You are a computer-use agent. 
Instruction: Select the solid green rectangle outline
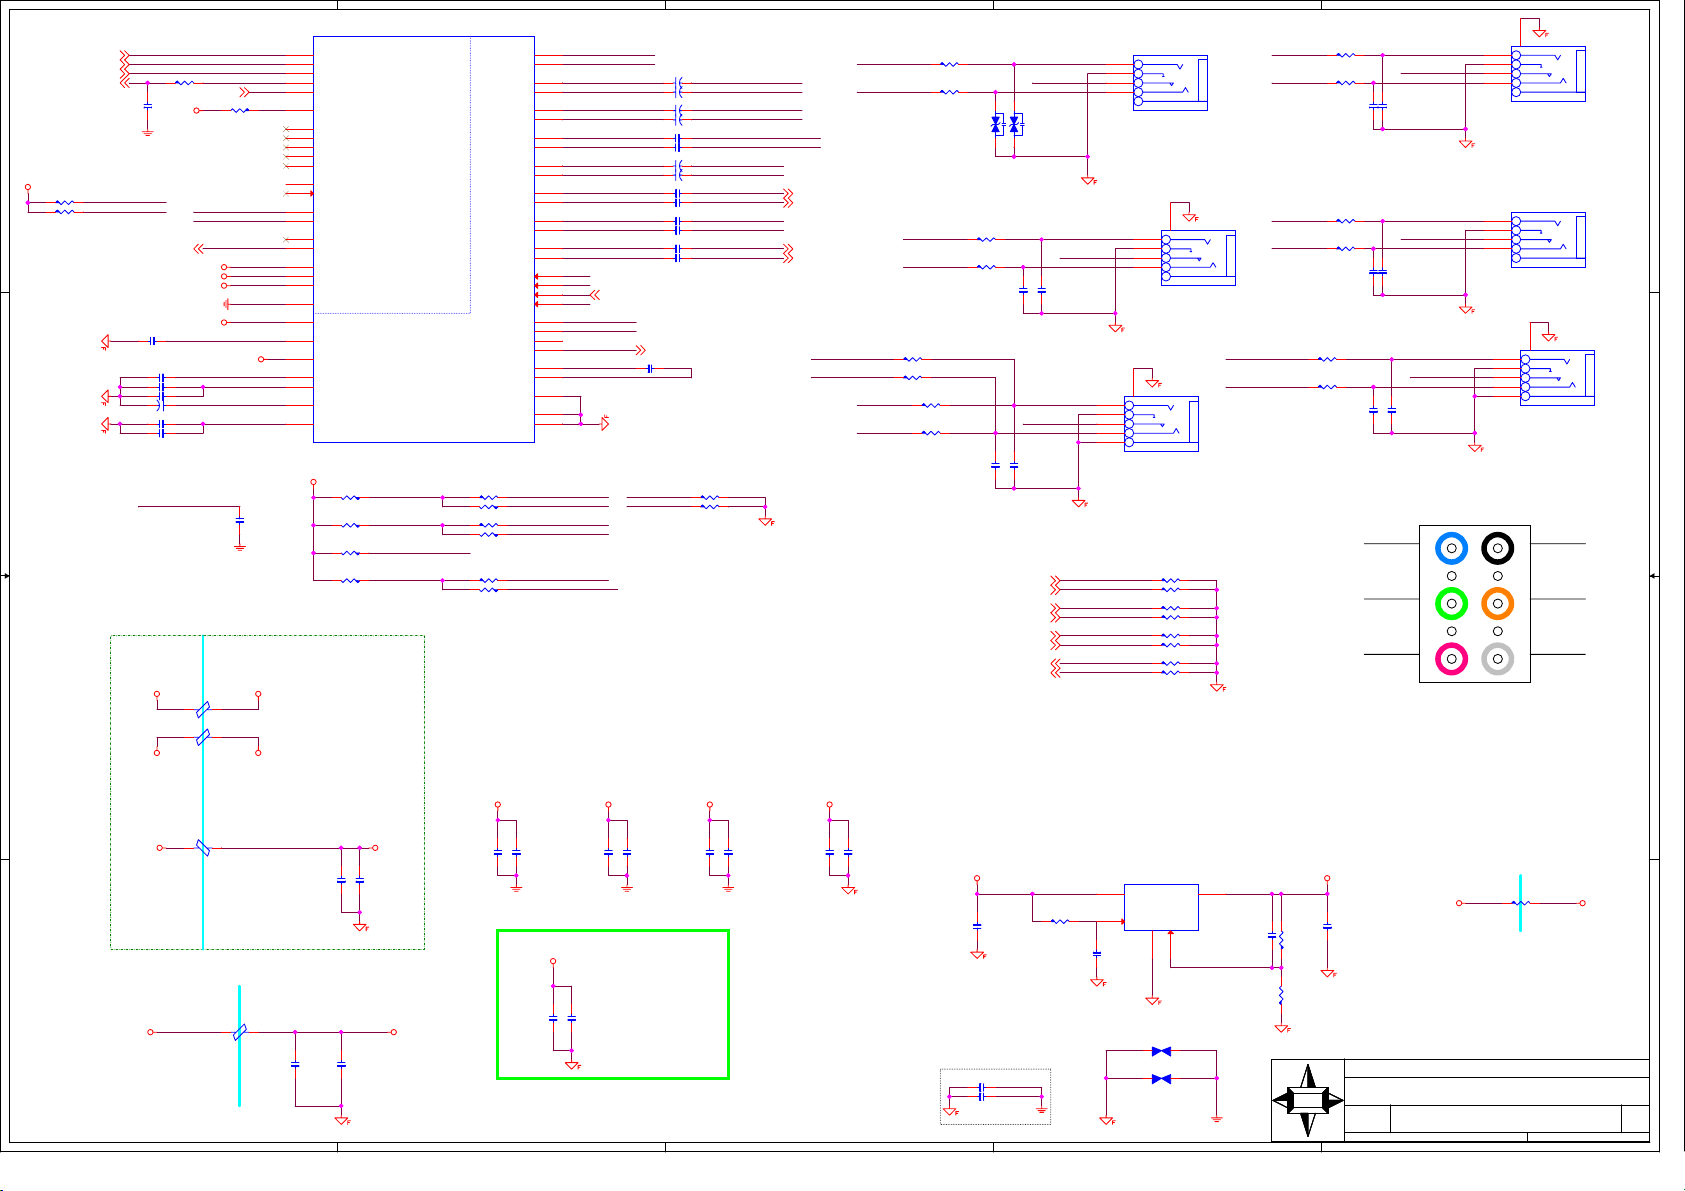point(613,1004)
